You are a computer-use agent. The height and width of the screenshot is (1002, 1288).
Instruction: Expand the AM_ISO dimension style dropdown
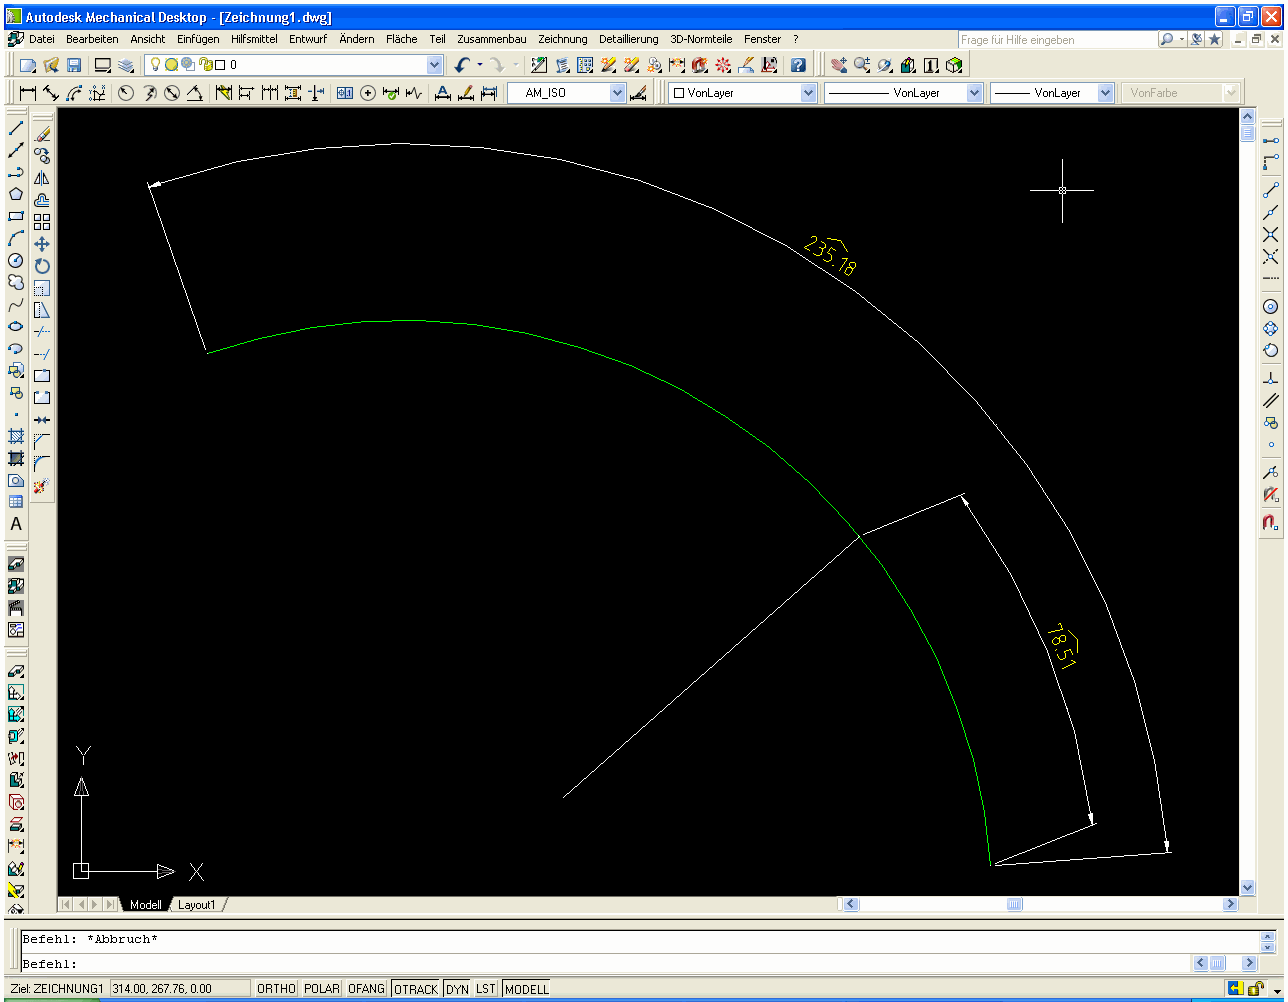pos(617,93)
